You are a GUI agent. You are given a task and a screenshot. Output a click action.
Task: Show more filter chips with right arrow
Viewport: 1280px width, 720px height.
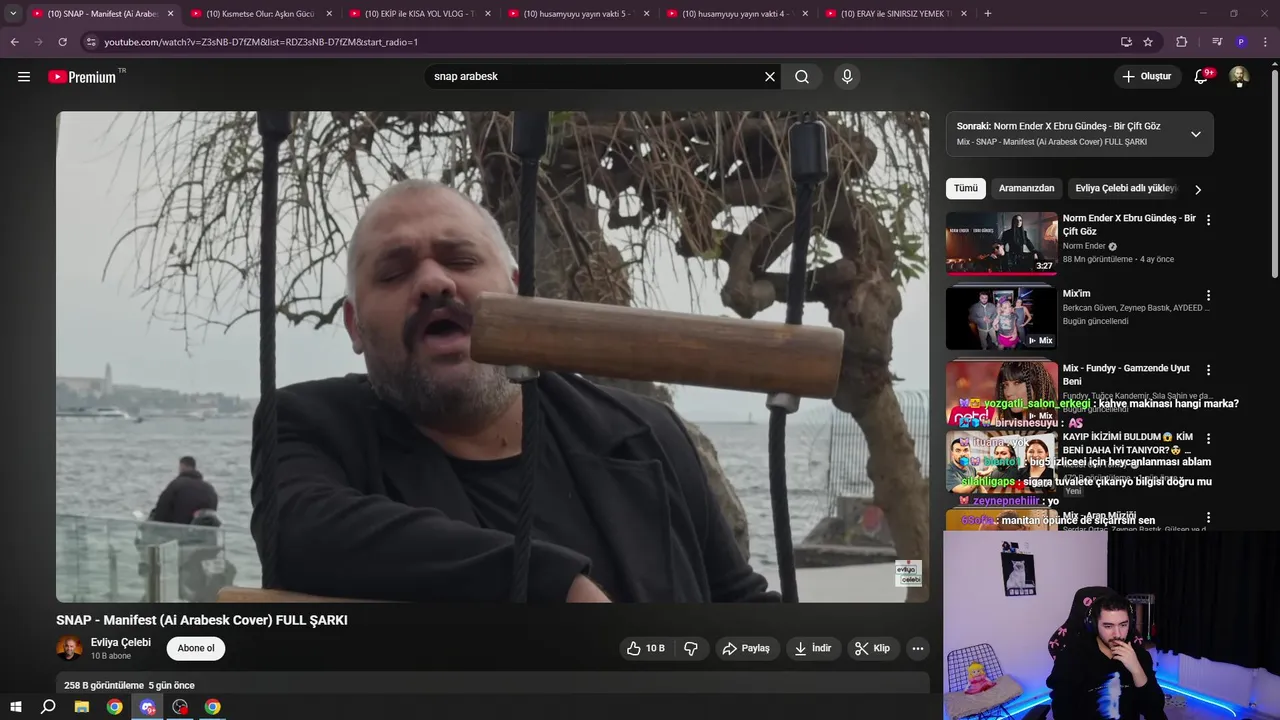pyautogui.click(x=1198, y=189)
